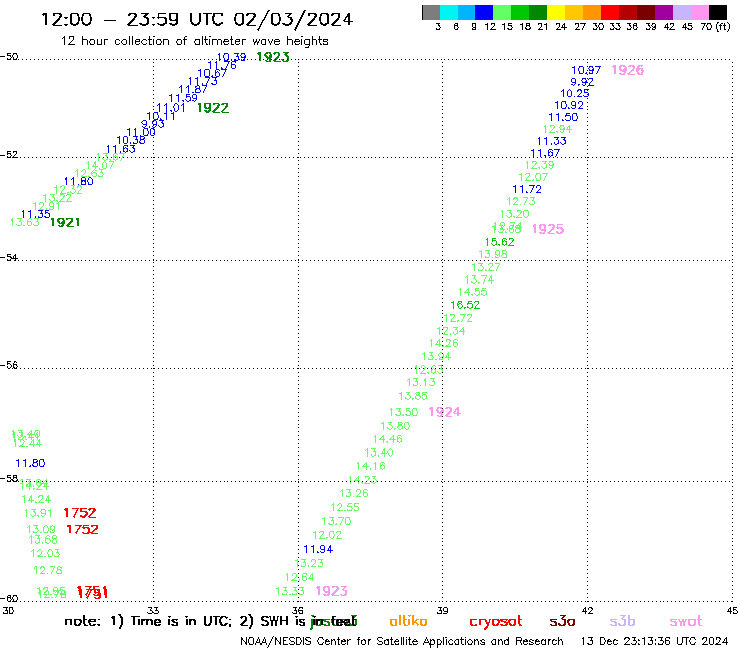Image resolution: width=740 pixels, height=650 pixels.
Task: Click the black swatch in the color scale
Action: (718, 12)
